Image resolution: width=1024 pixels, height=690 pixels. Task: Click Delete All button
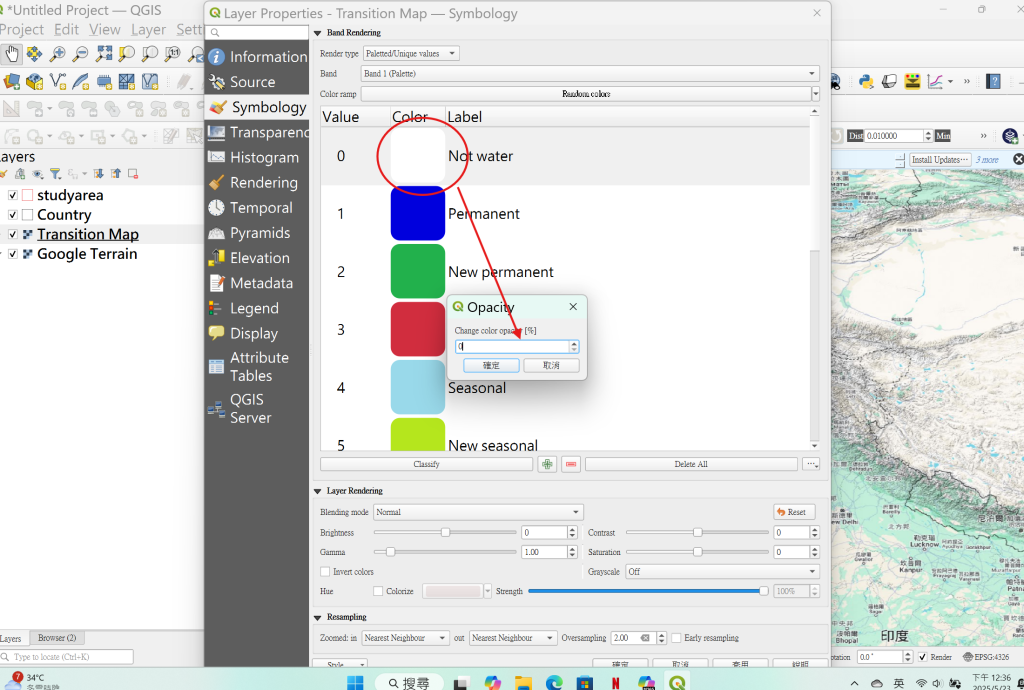(x=691, y=464)
